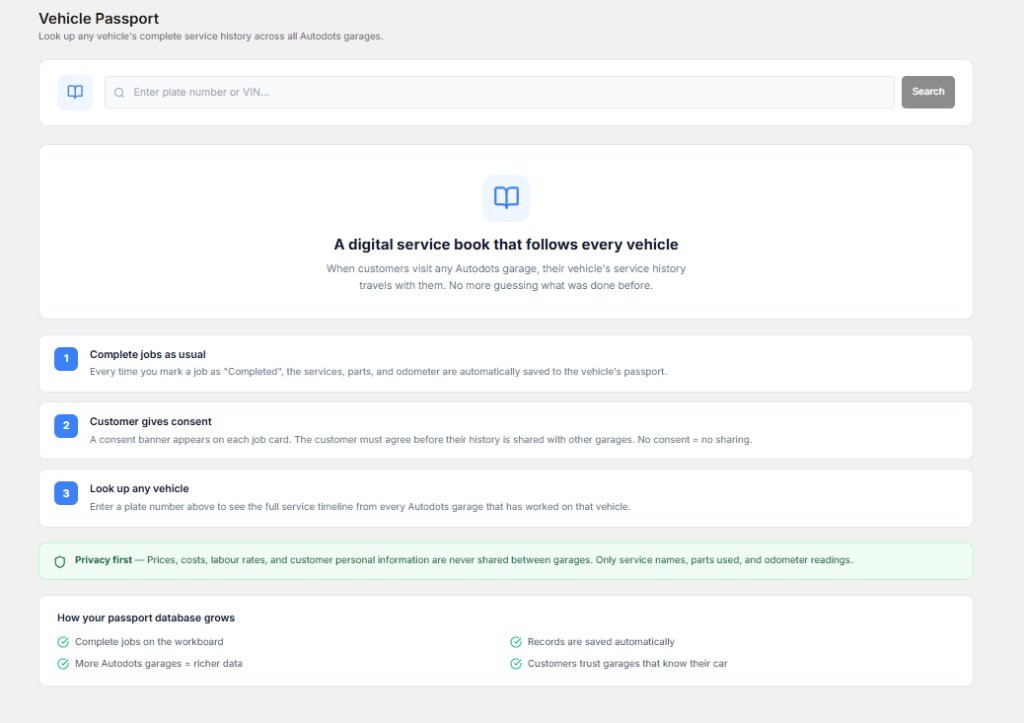The image size is (1024, 723).
Task: Select the blue step 1 badge
Action: (66, 359)
